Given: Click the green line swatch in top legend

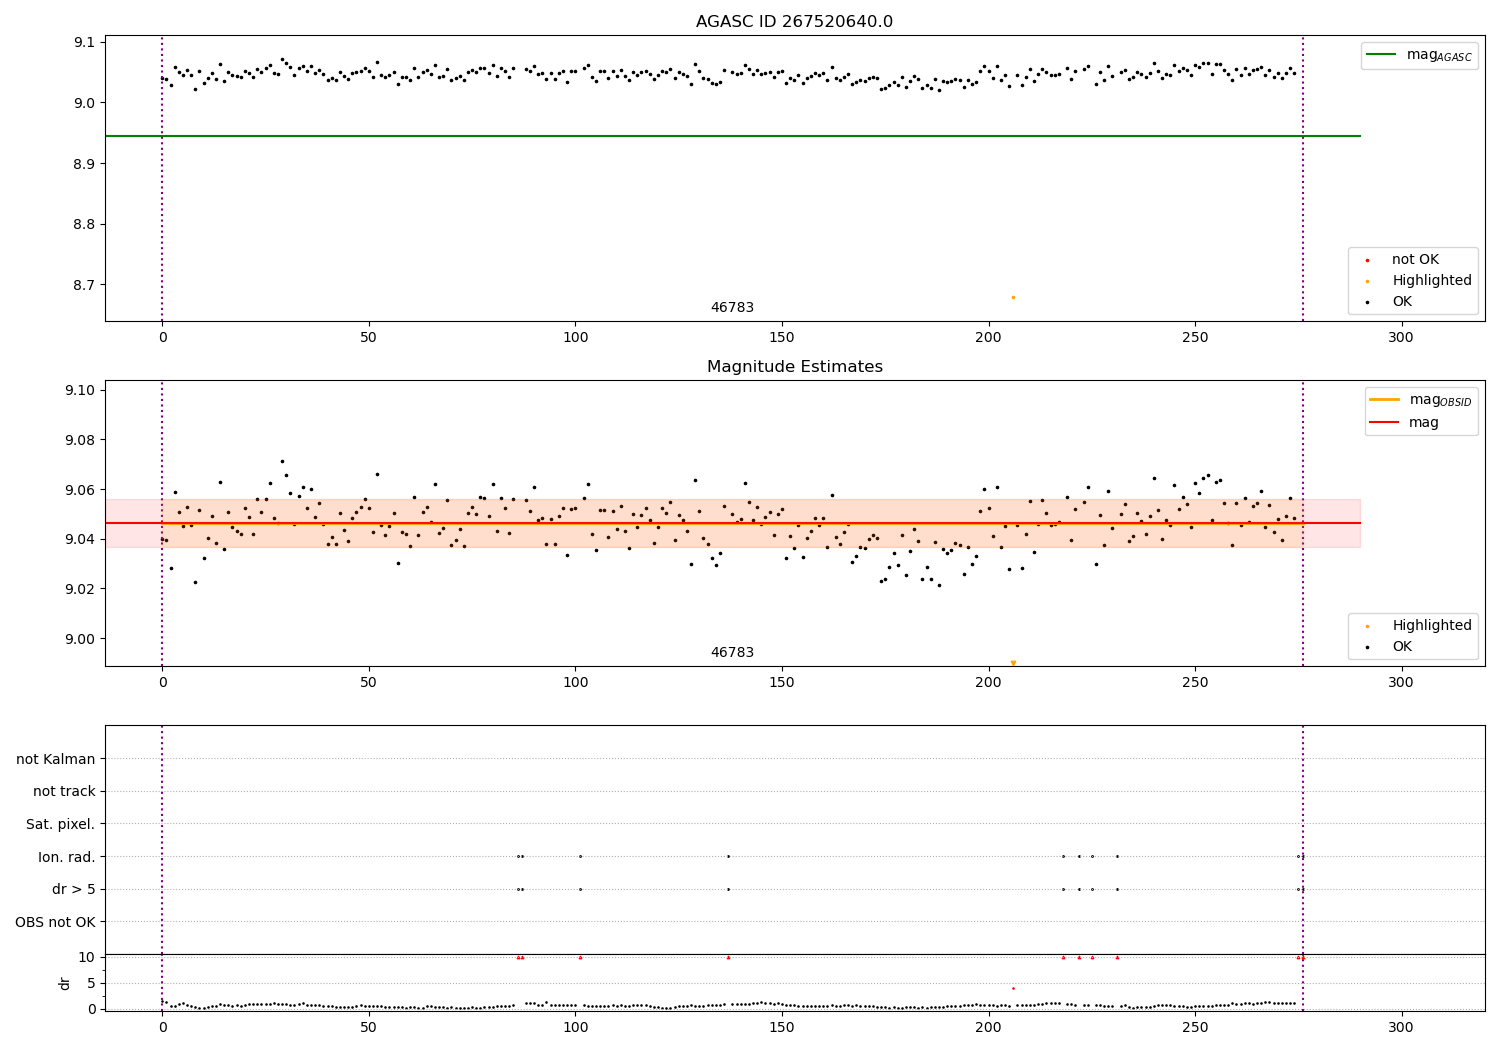Looking at the screenshot, I should [1381, 54].
